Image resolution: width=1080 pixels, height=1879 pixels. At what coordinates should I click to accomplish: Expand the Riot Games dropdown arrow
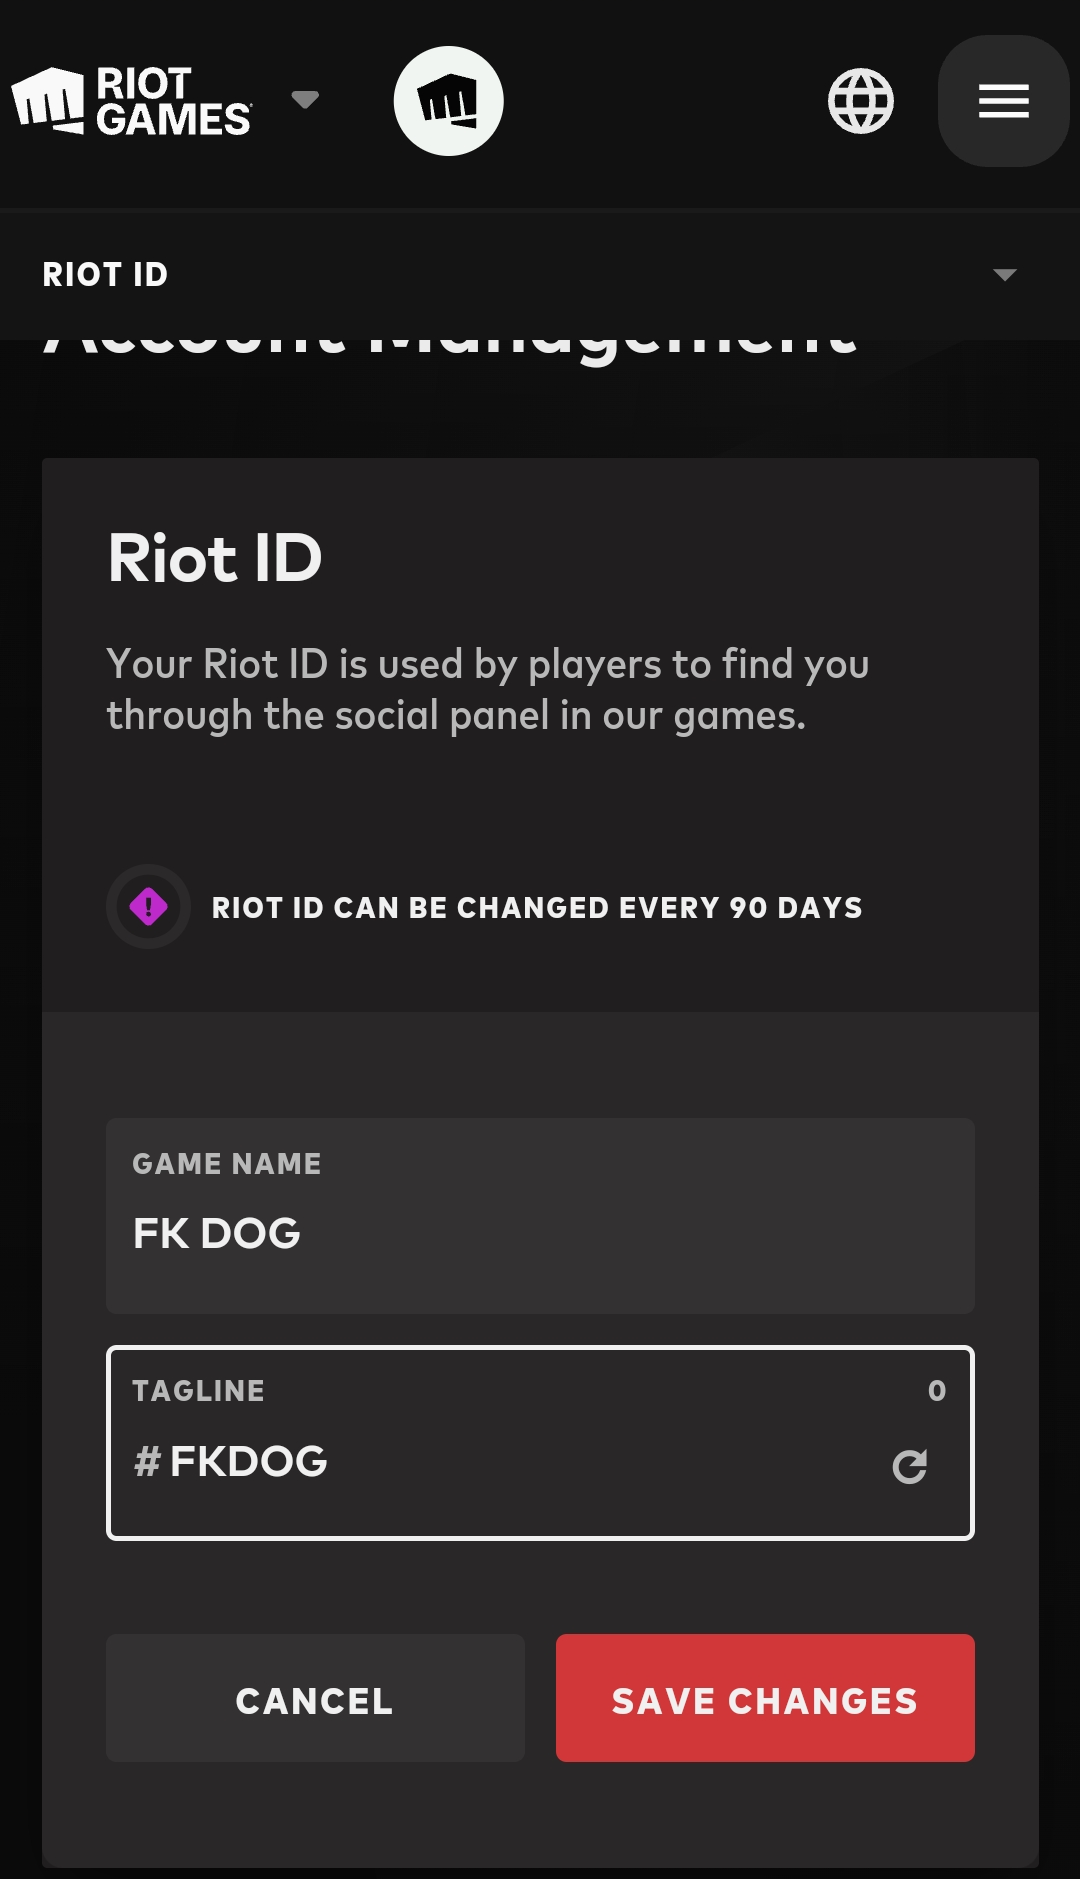pyautogui.click(x=305, y=99)
